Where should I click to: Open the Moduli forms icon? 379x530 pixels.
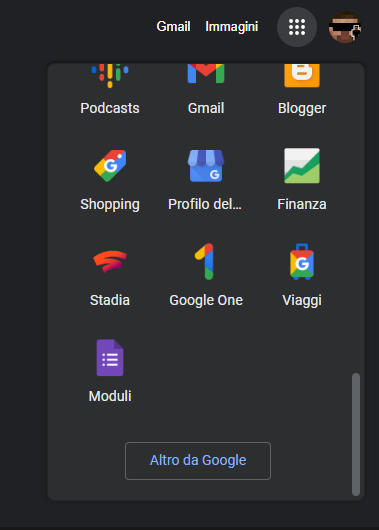(110, 358)
